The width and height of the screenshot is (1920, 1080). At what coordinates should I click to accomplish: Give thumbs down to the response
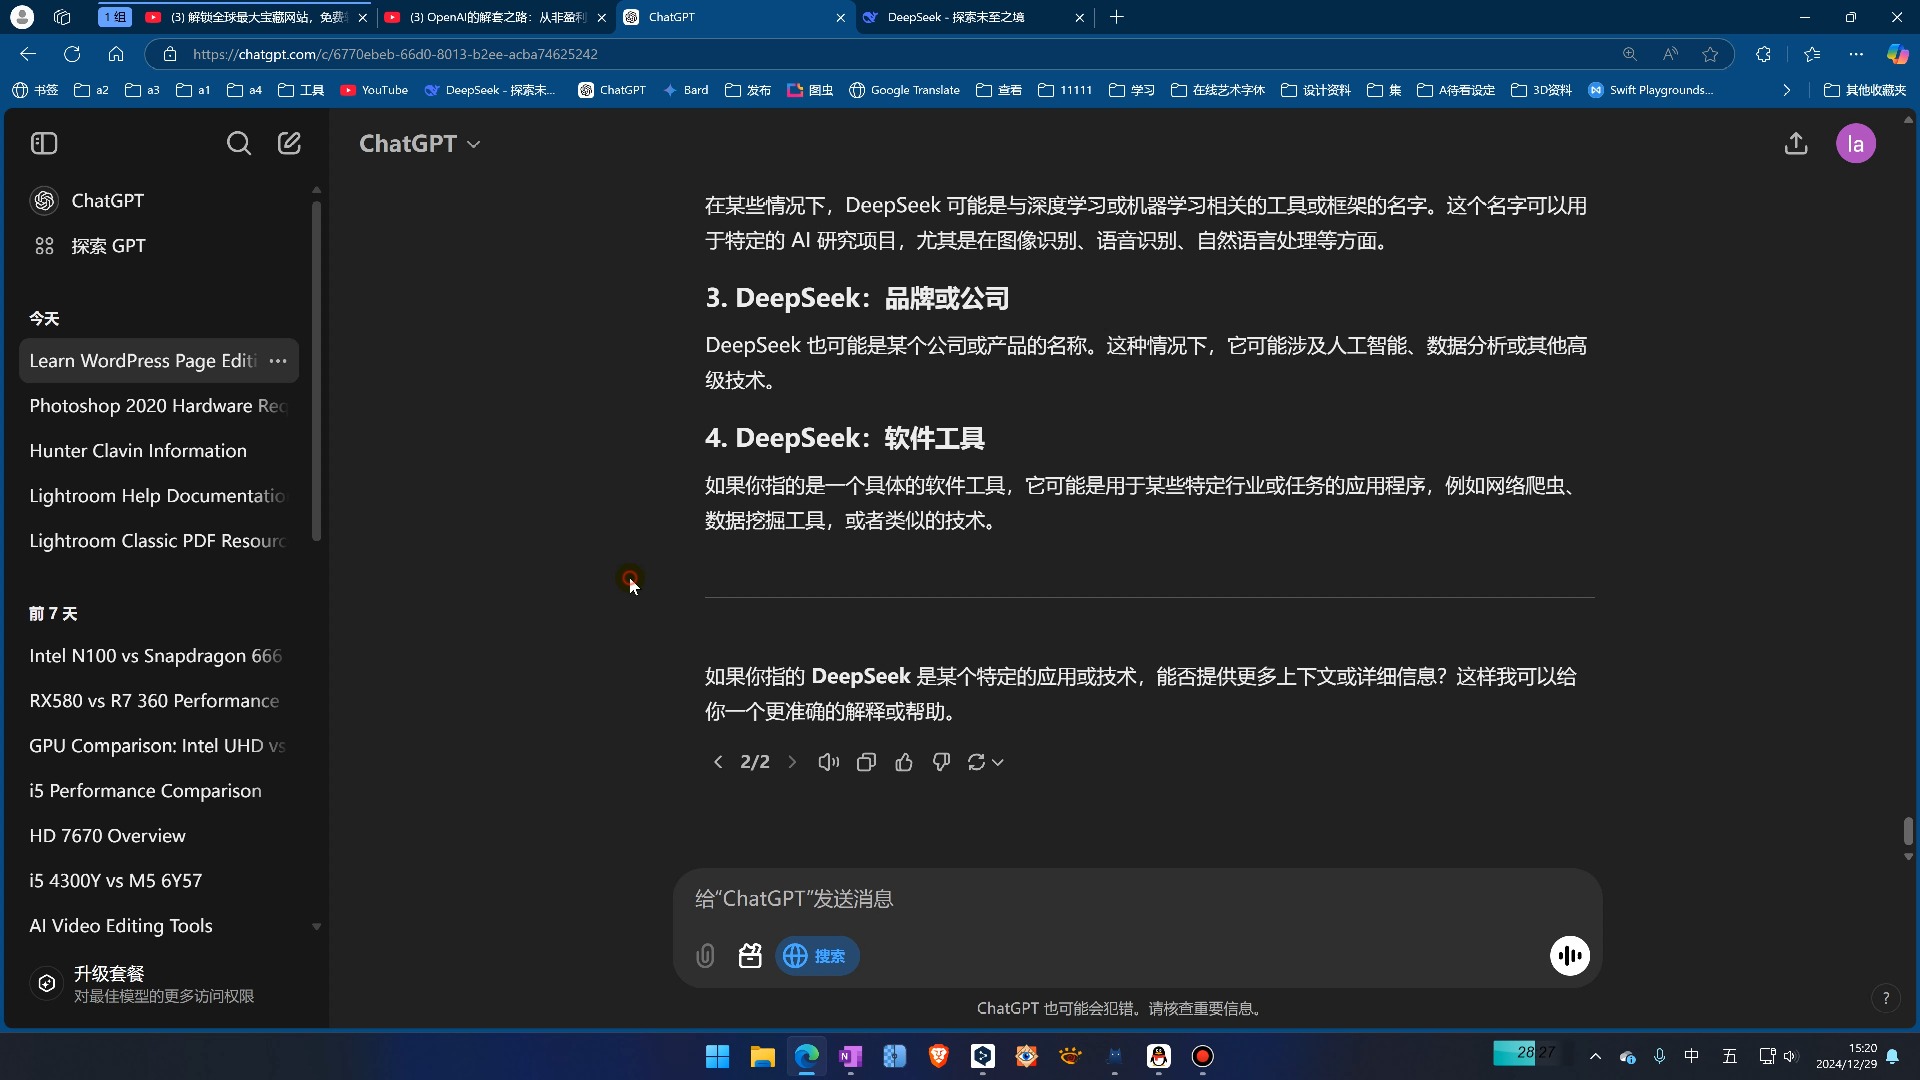[941, 762]
